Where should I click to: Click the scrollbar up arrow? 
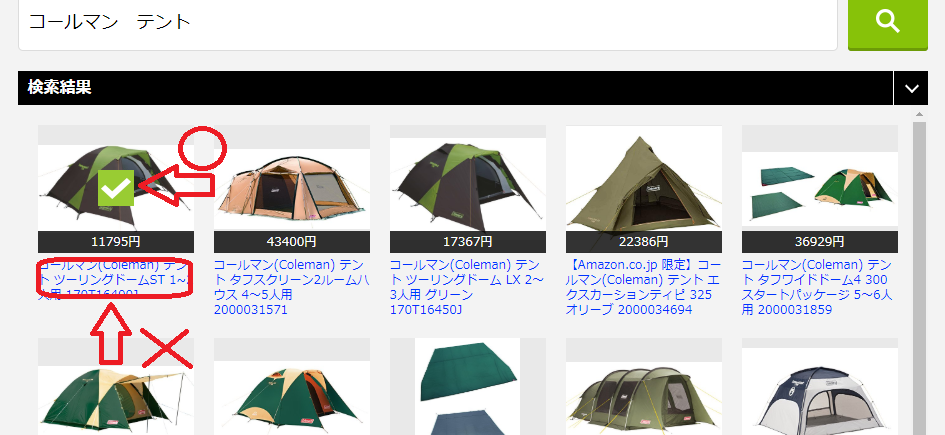point(919,114)
